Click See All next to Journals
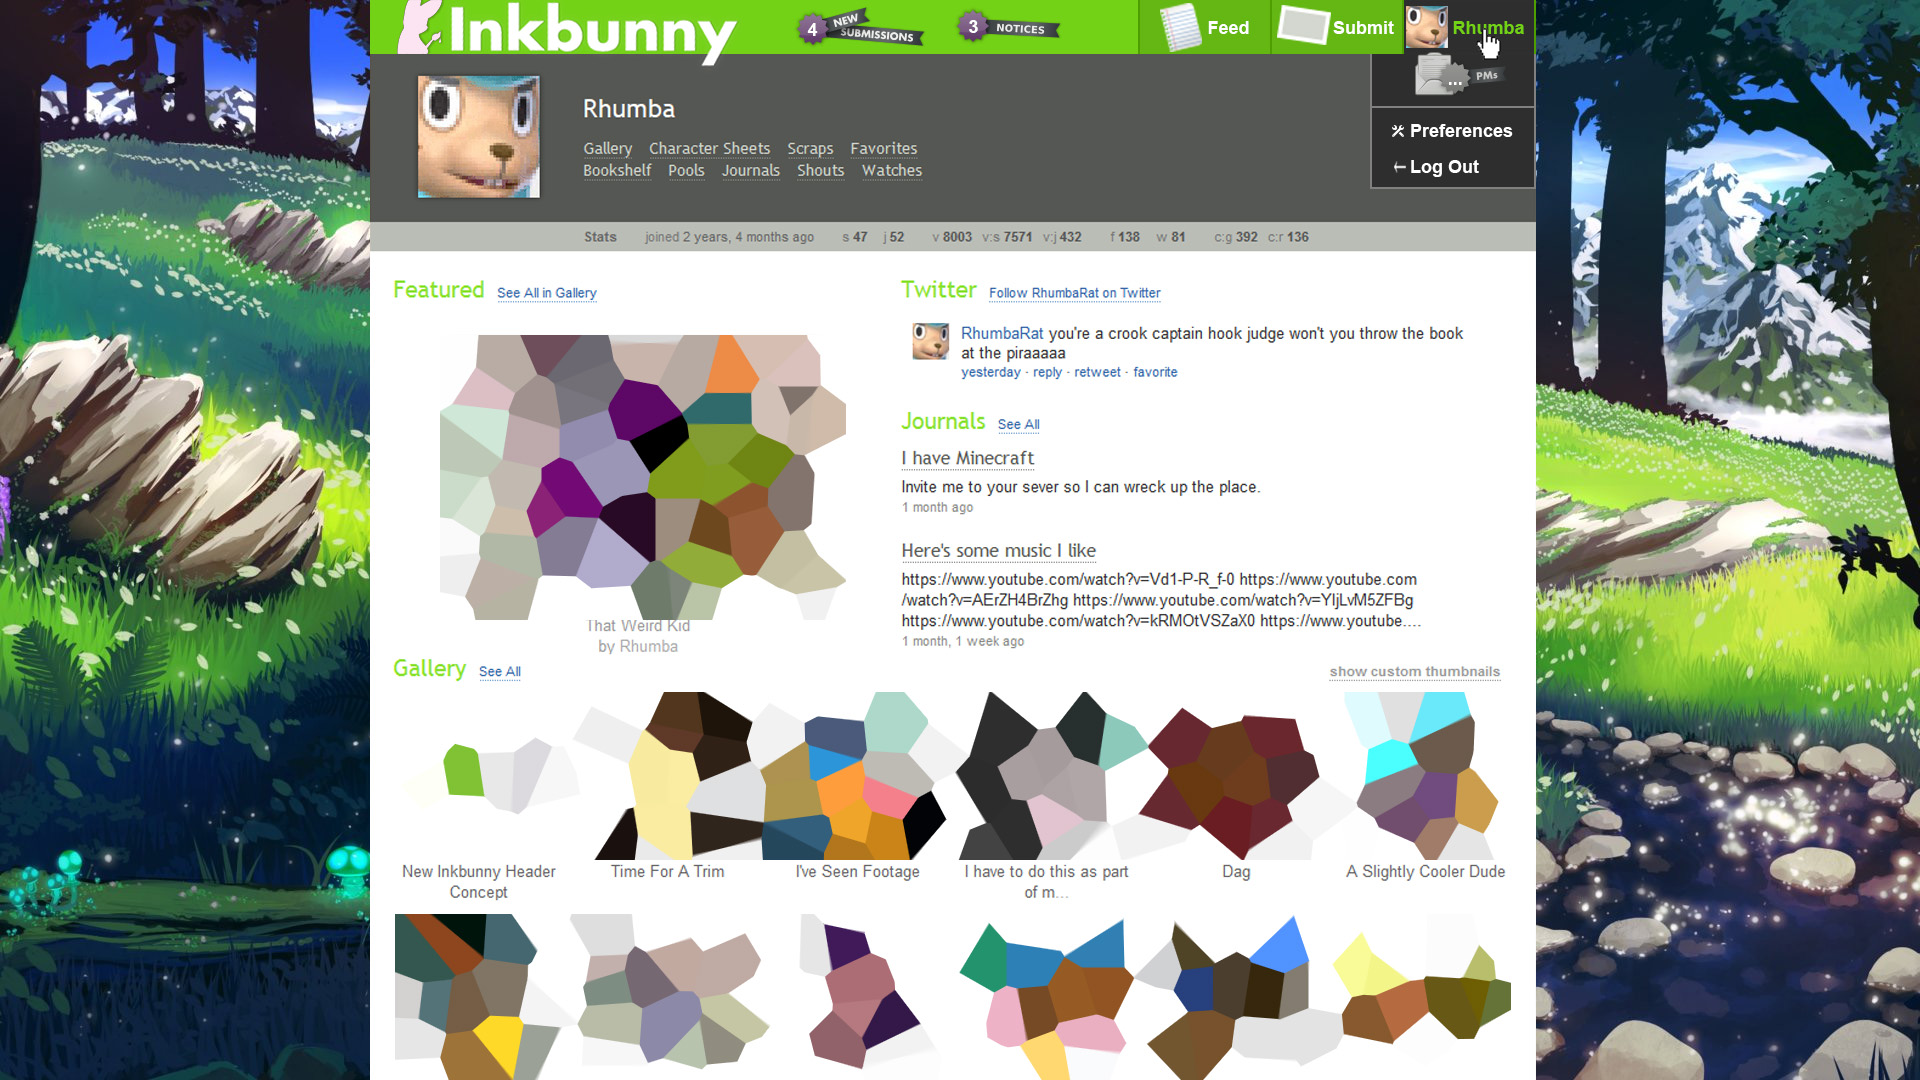This screenshot has height=1080, width=1920. click(x=1018, y=425)
